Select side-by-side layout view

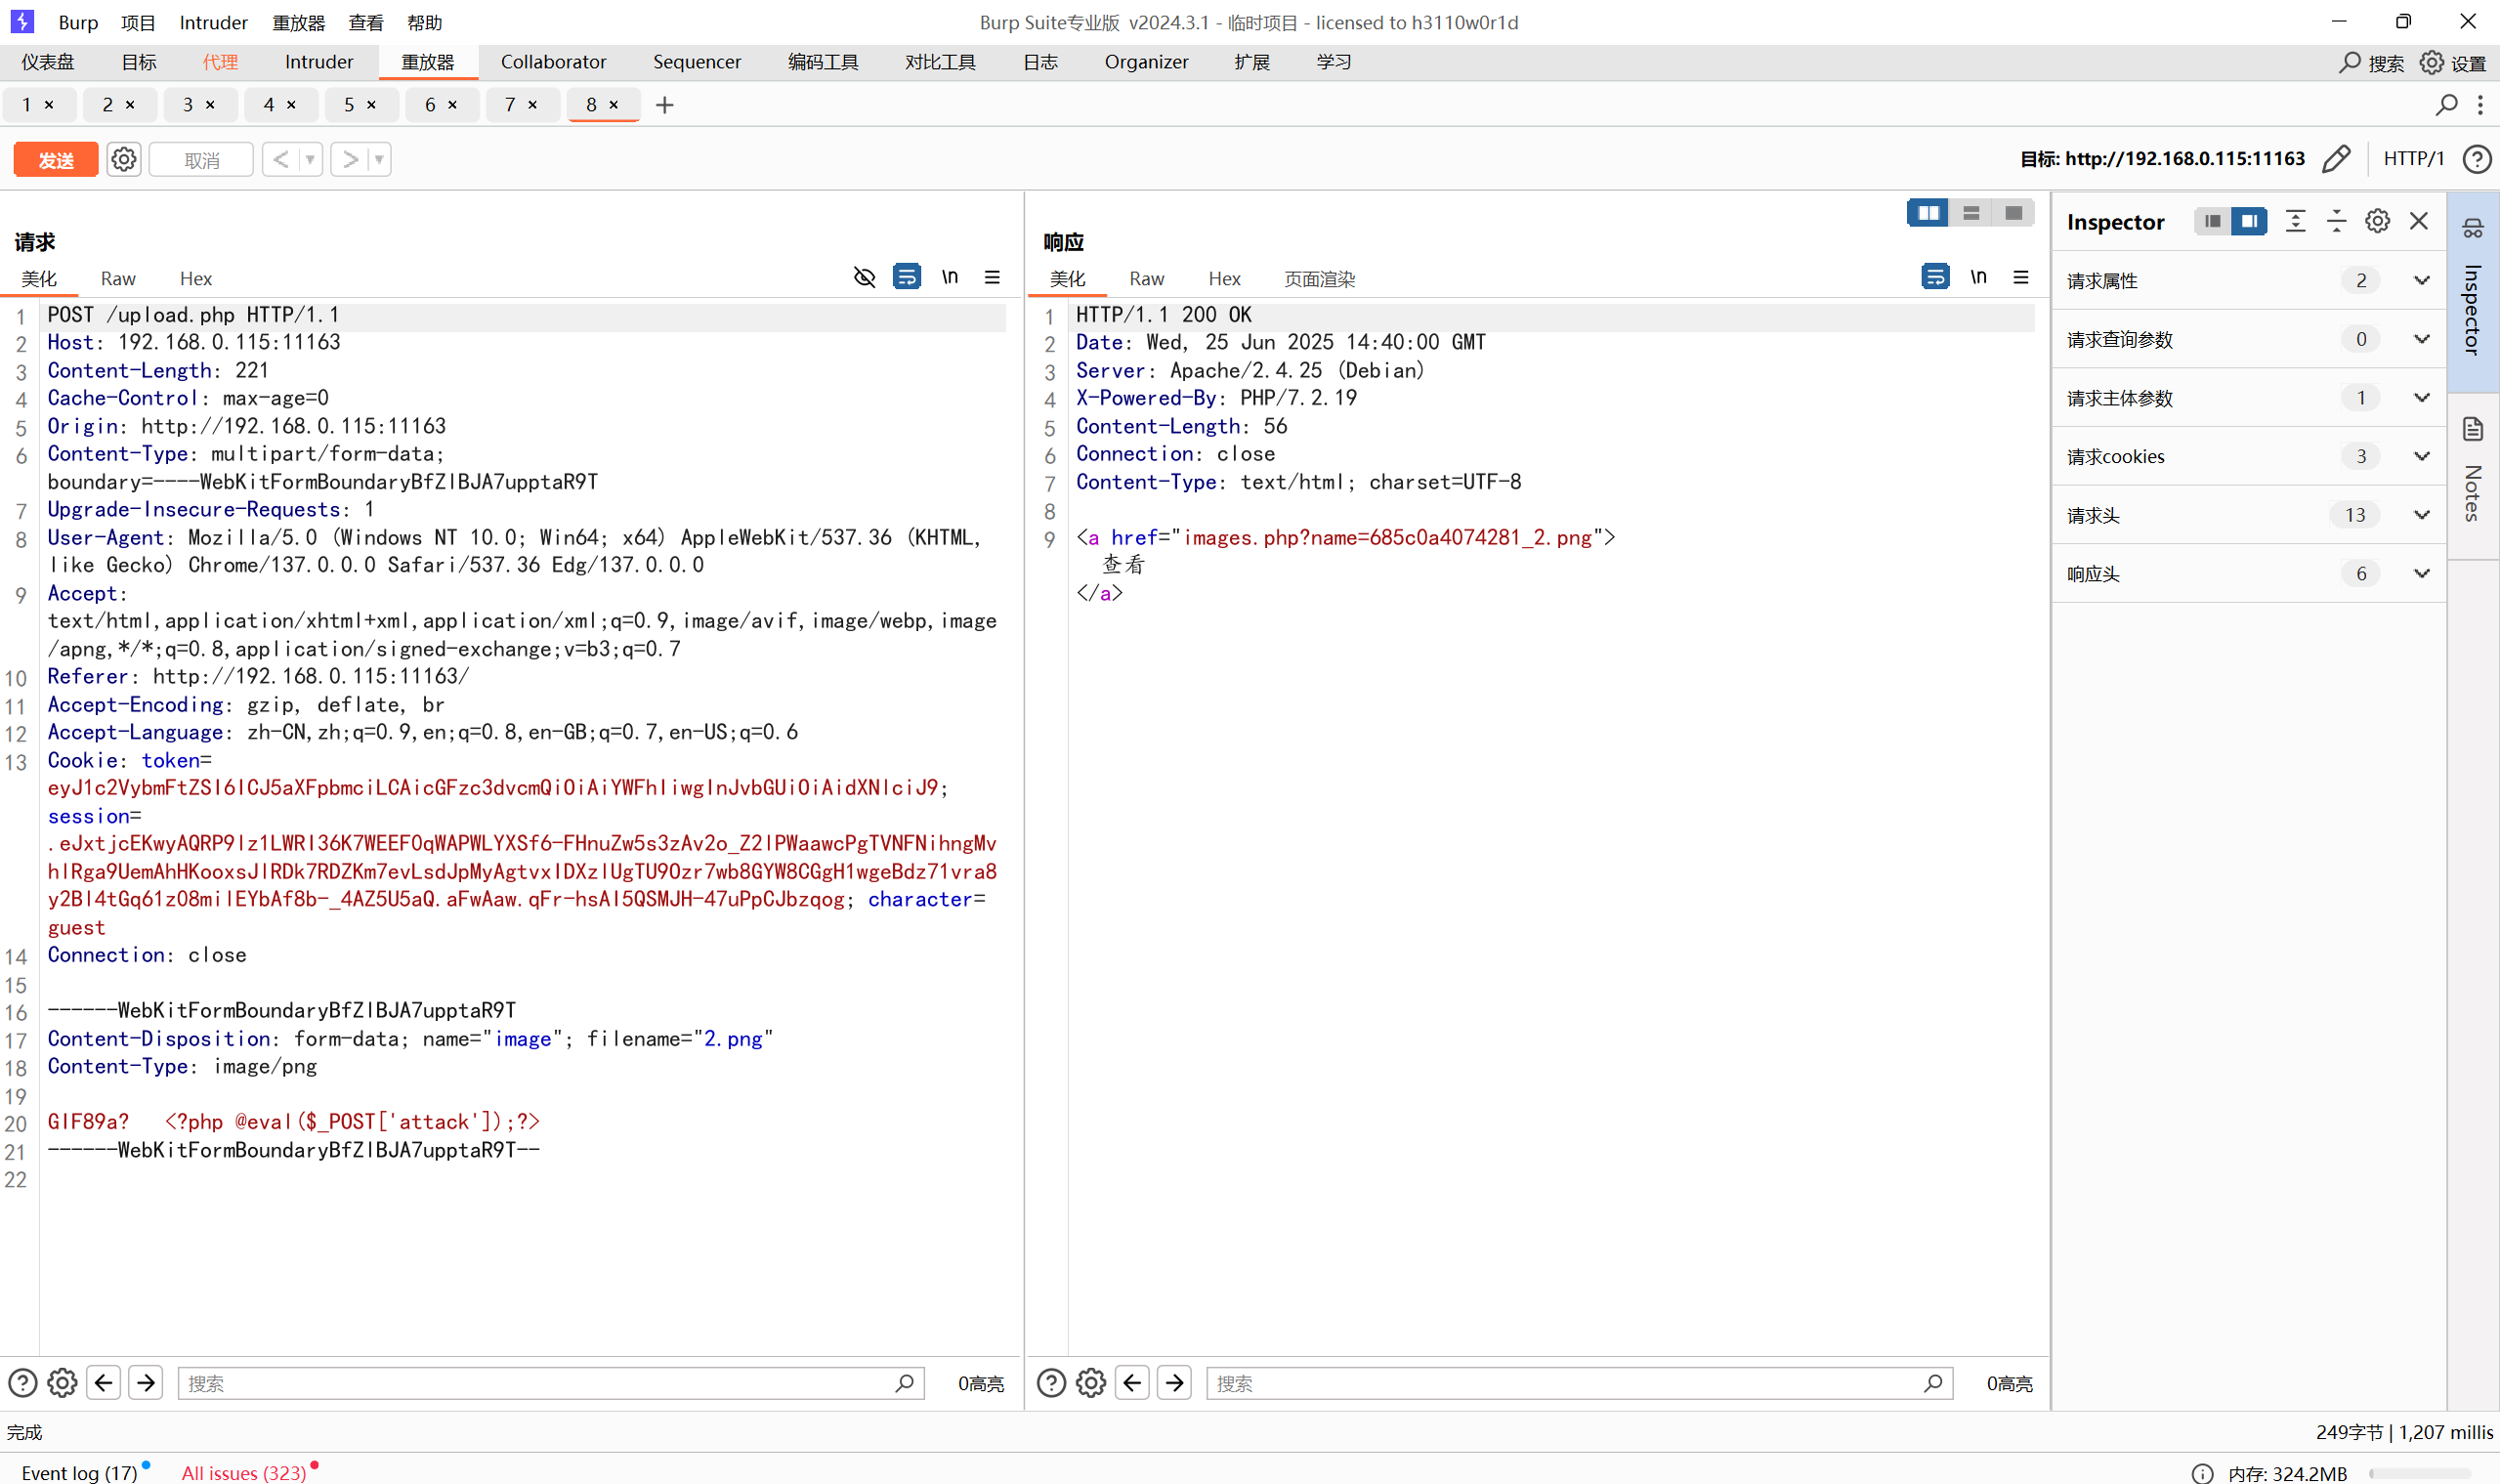point(1928,213)
